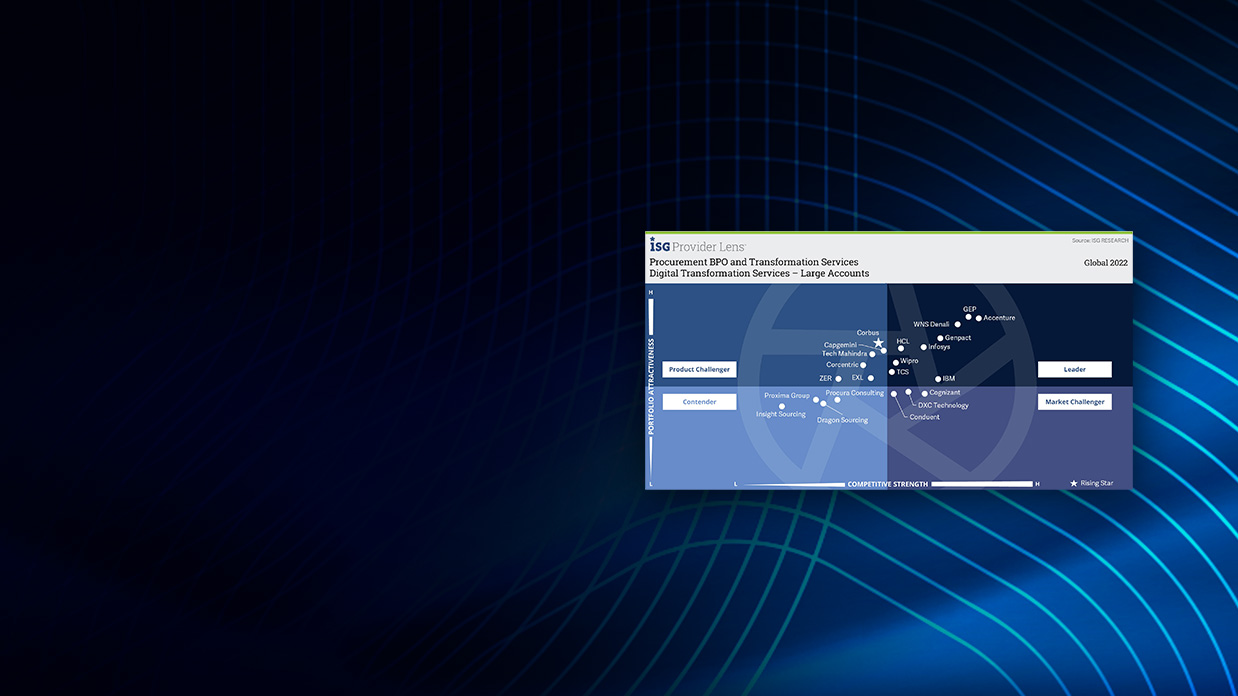Click the "Dragon Sourcing" provider label
The image size is (1238, 696).
[843, 420]
